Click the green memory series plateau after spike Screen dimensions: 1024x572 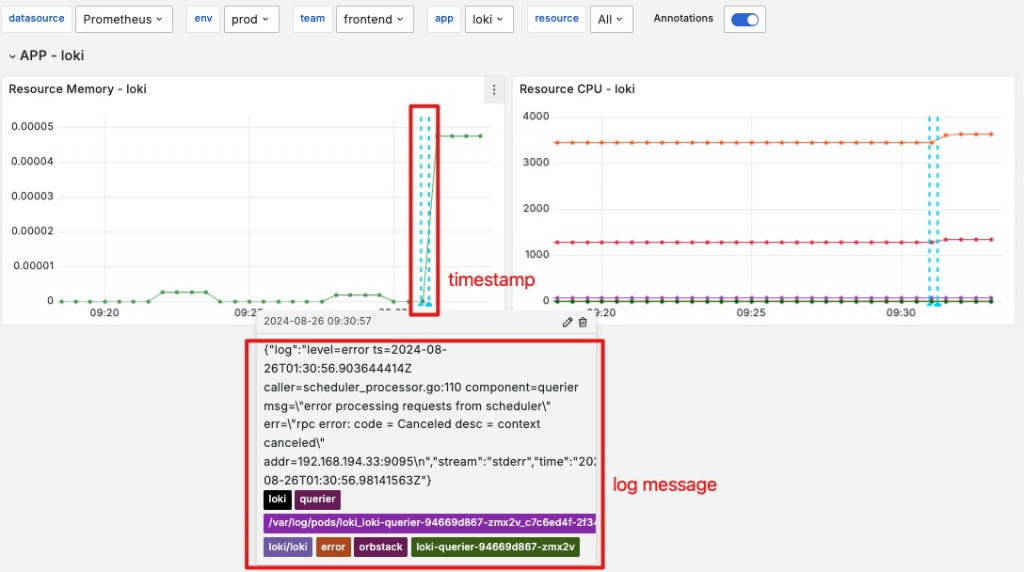click(x=459, y=136)
